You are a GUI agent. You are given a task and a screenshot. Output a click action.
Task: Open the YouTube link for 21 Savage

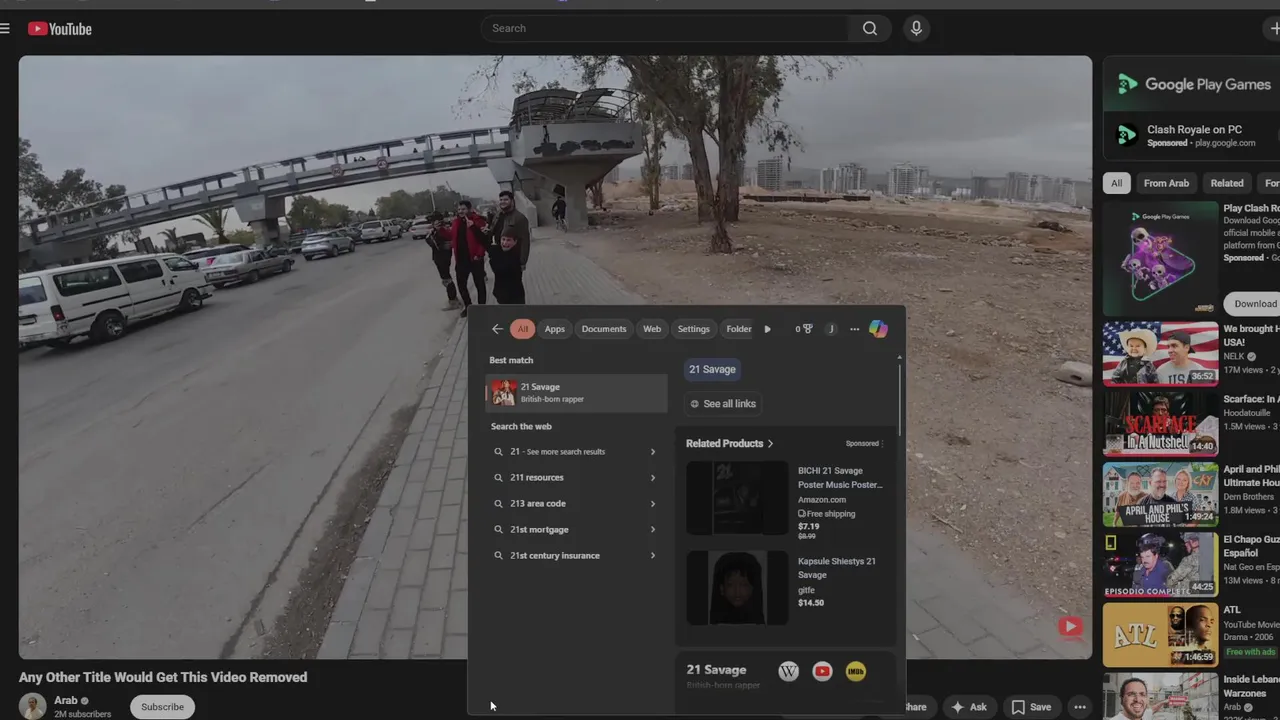822,671
